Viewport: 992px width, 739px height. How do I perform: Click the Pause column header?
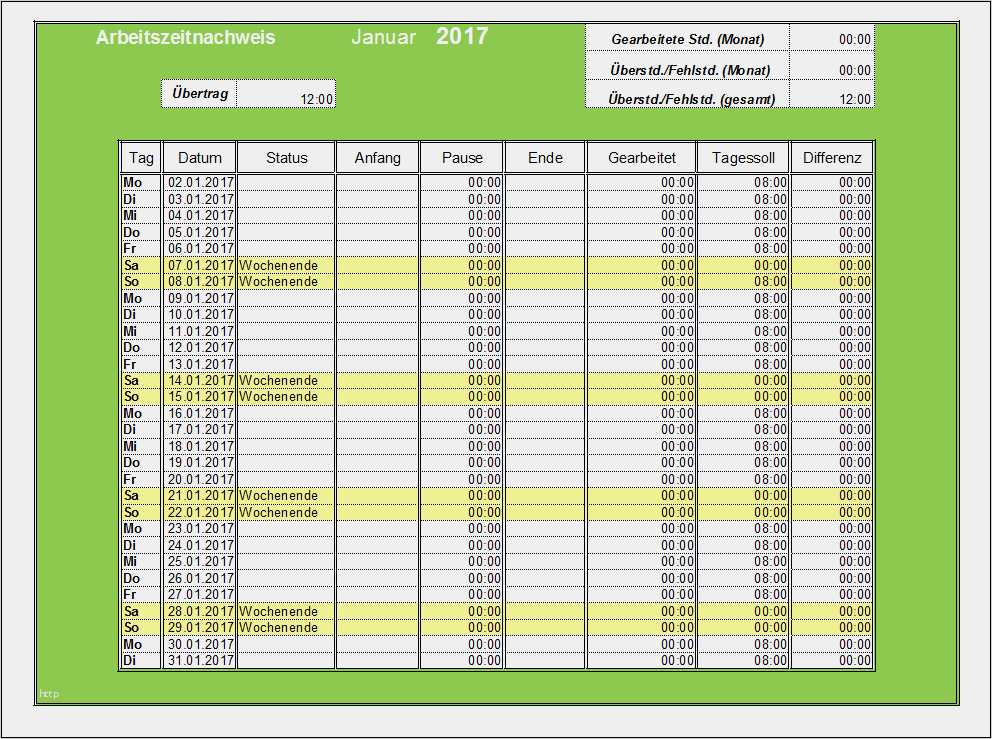[462, 158]
